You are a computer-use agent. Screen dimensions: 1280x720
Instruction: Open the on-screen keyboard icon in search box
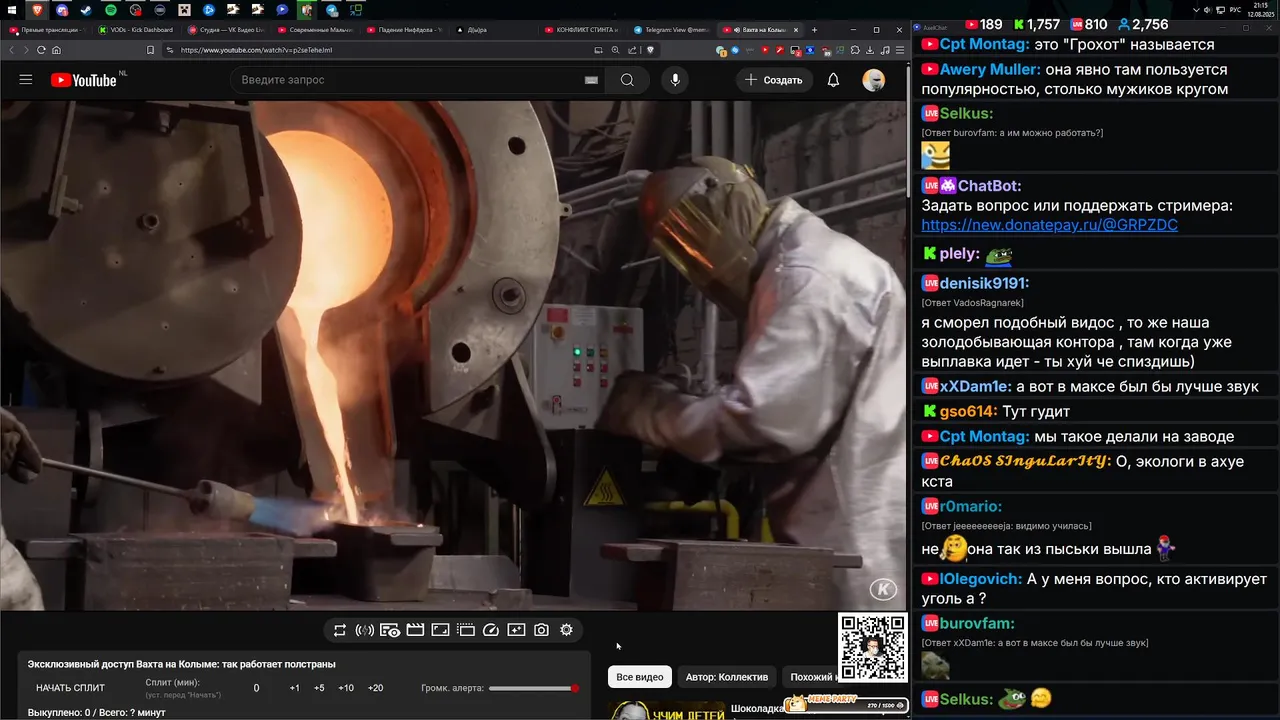click(x=591, y=80)
